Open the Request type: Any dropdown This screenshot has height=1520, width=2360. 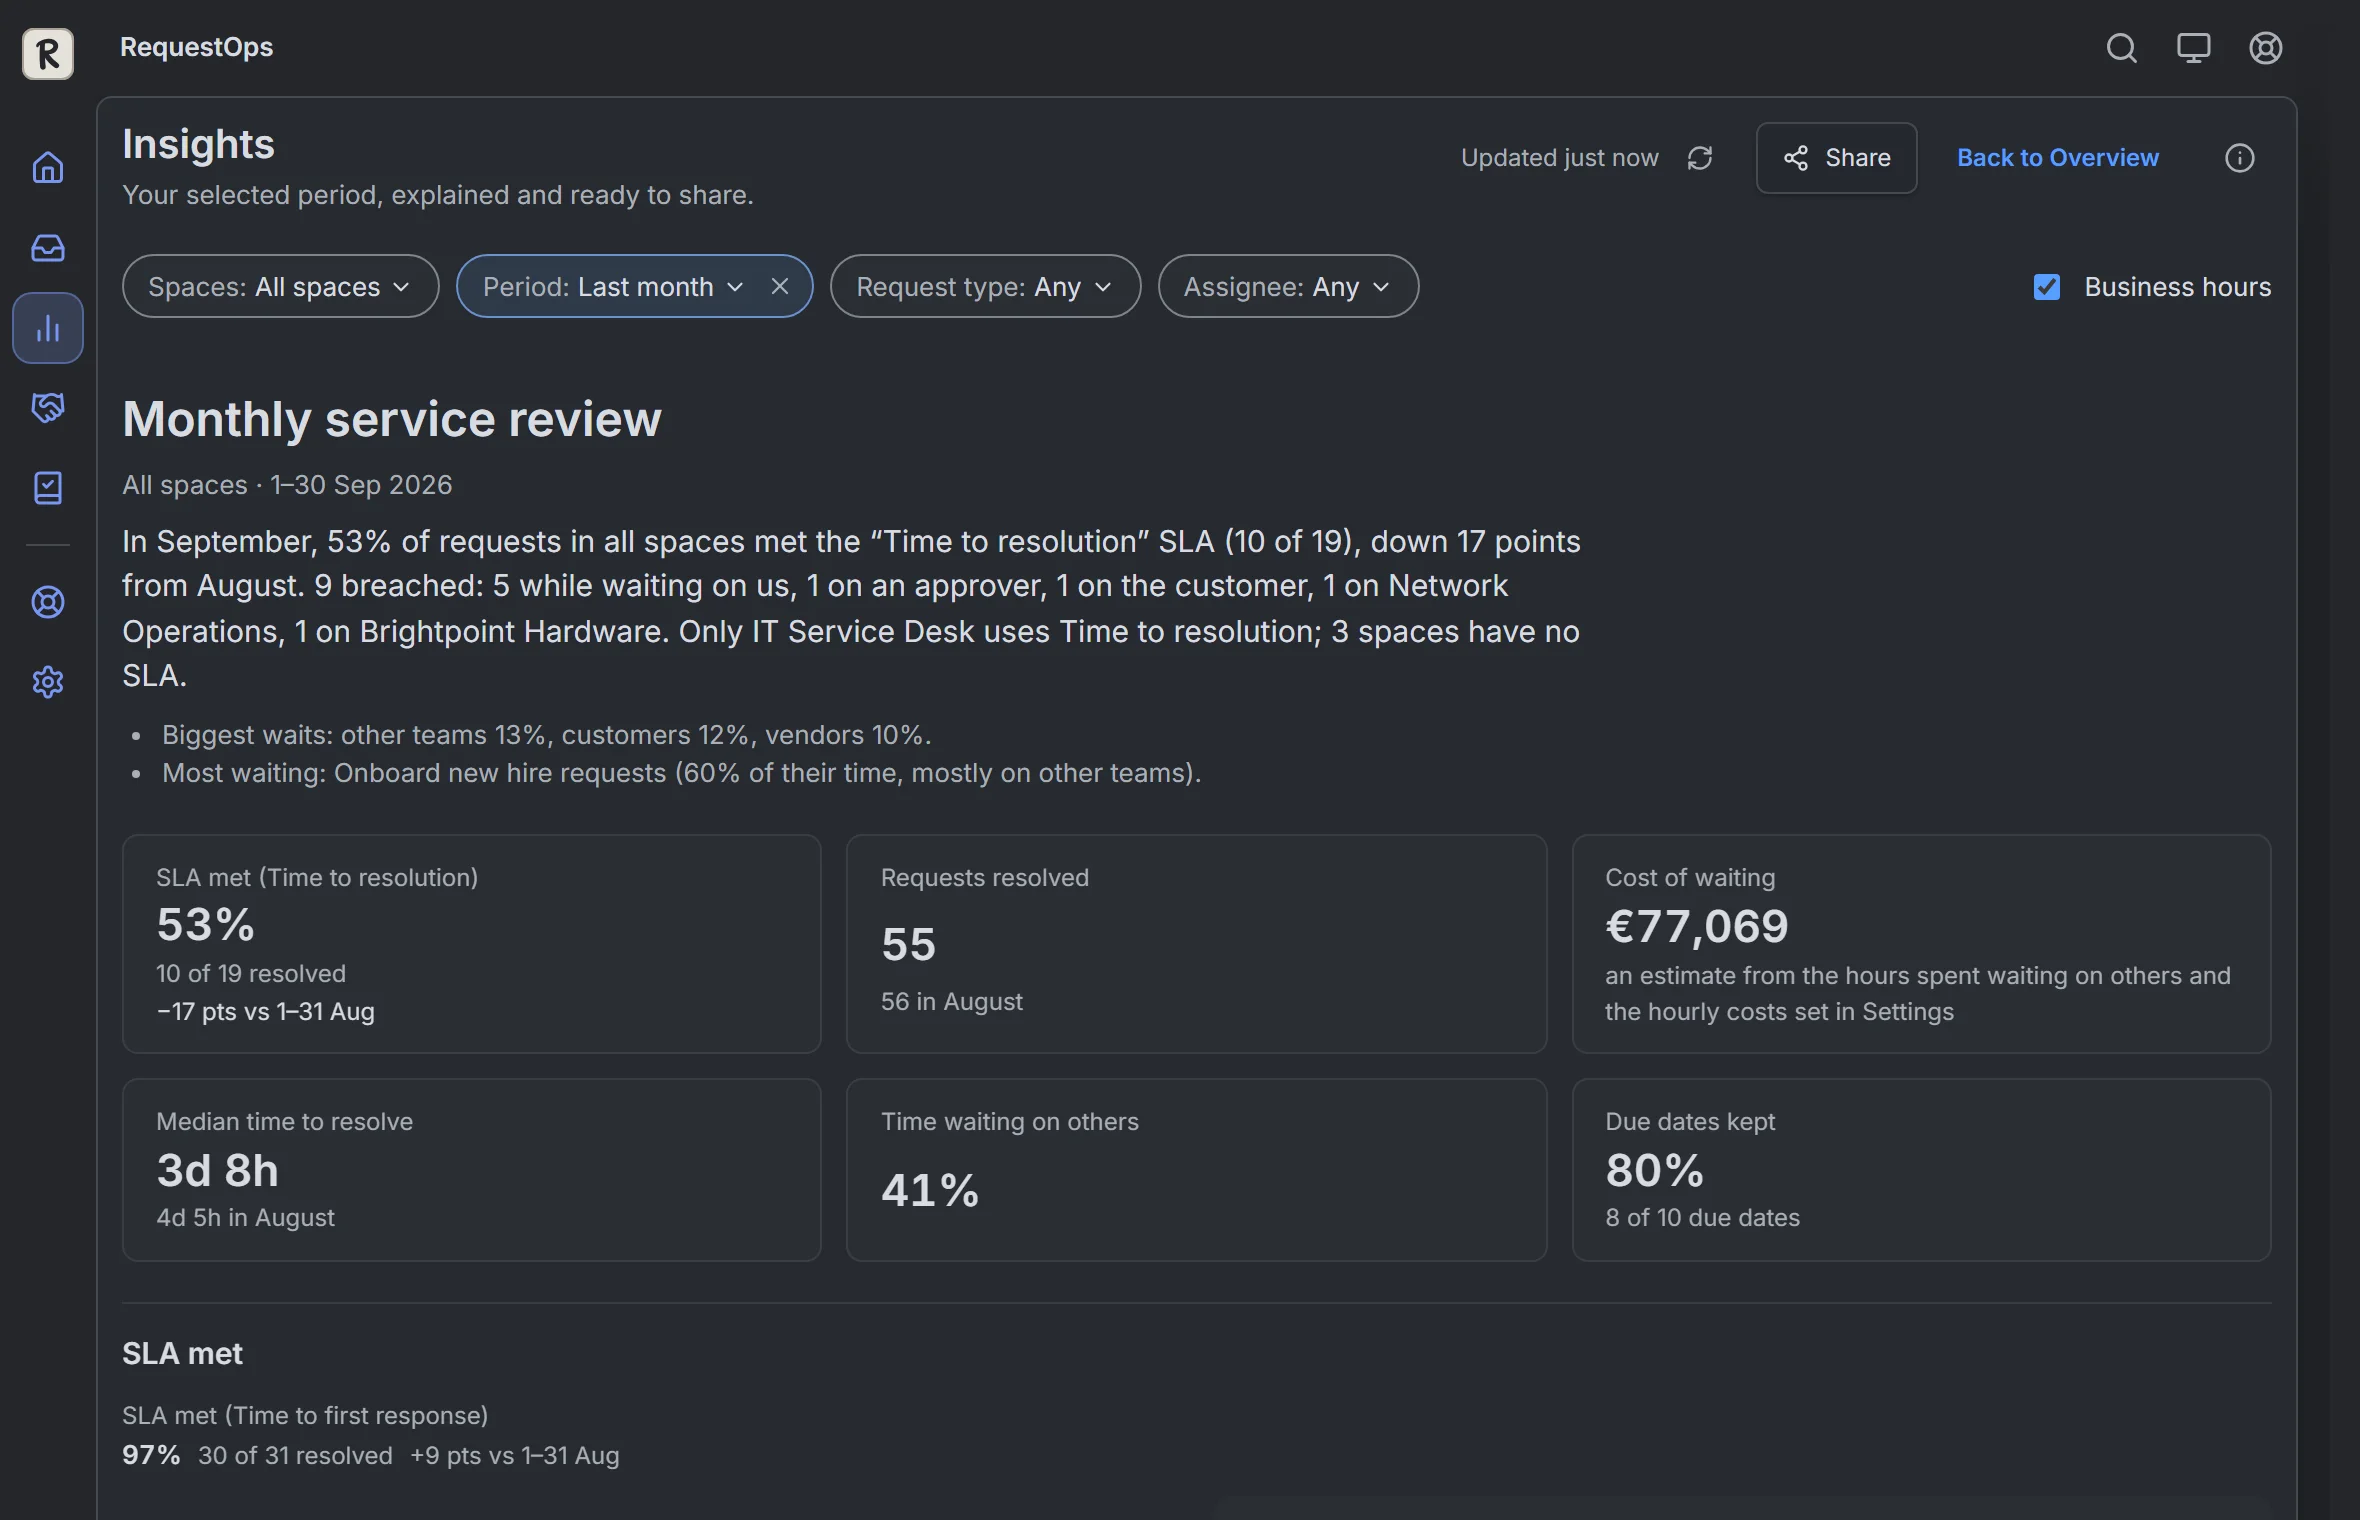coord(985,287)
